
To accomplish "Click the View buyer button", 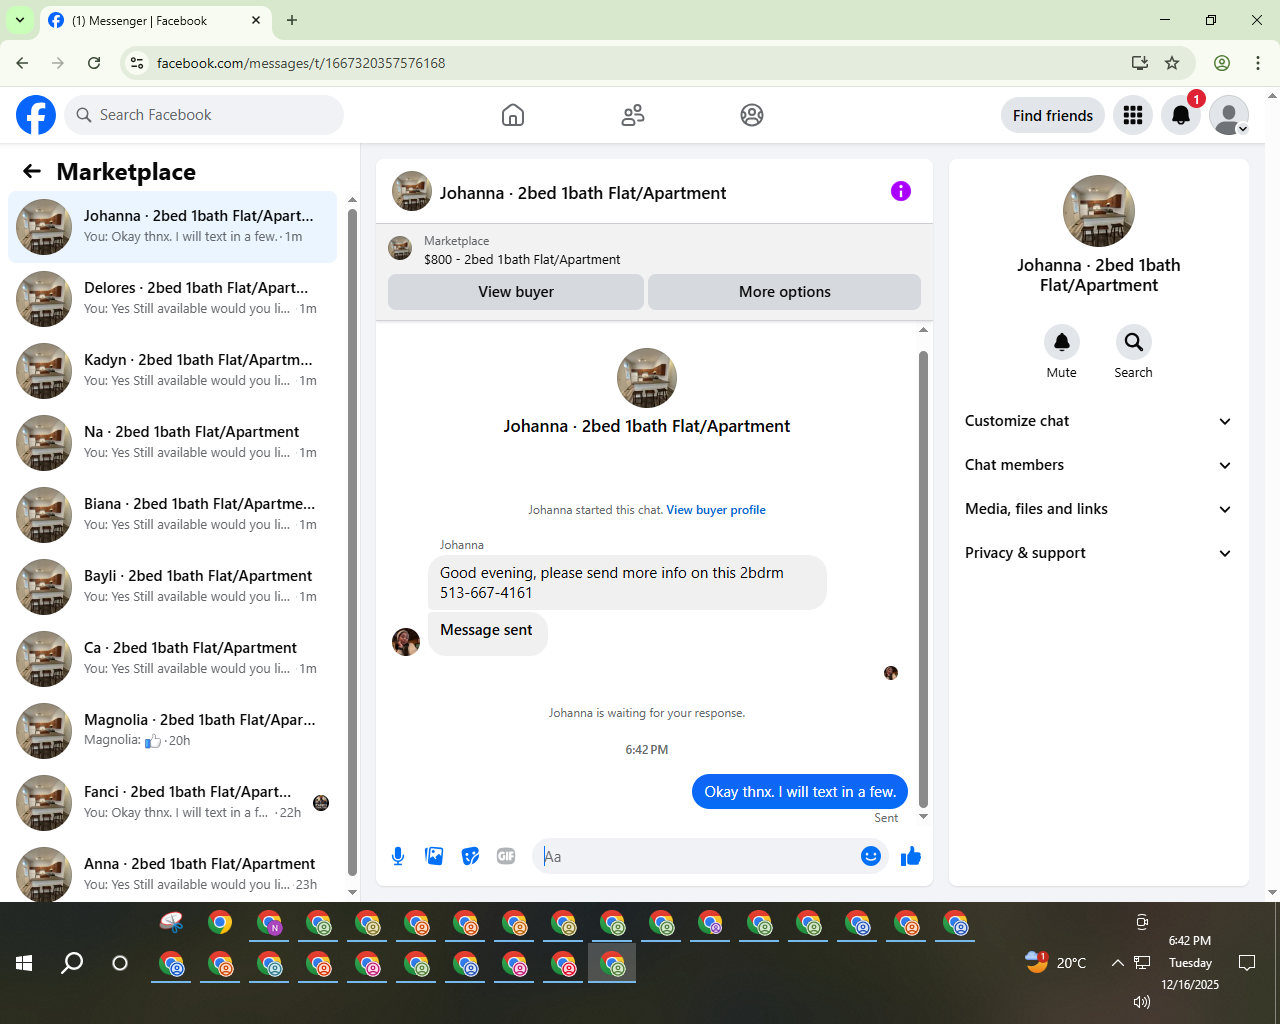I will (516, 292).
